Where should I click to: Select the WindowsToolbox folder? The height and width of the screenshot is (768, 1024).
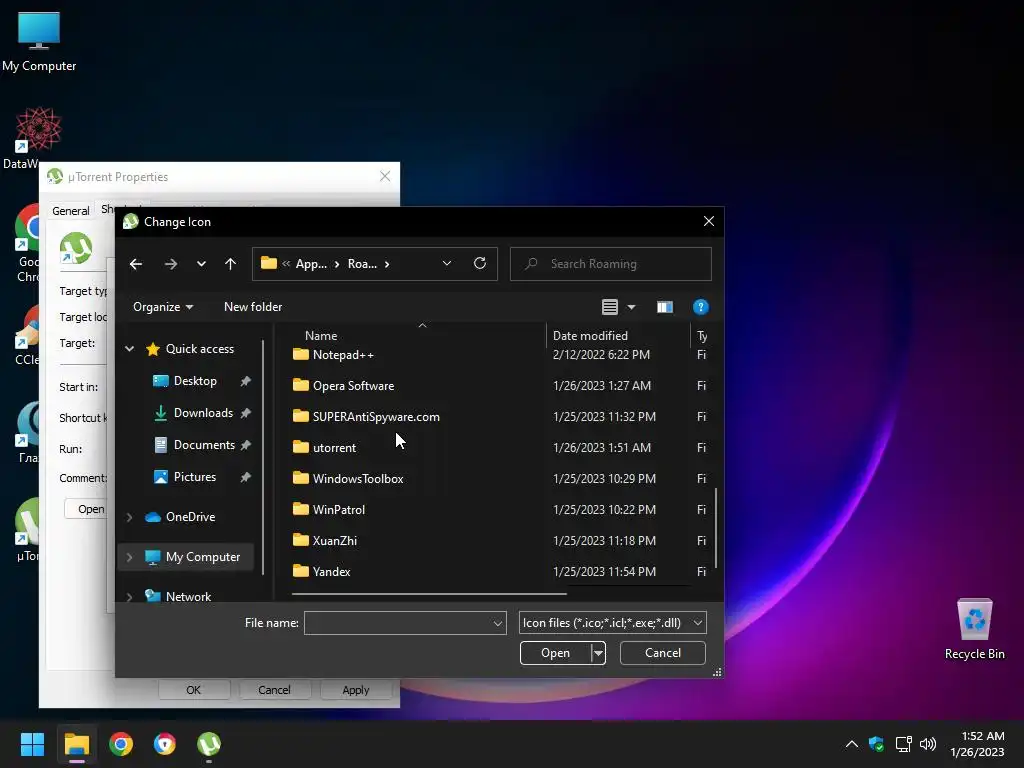point(358,479)
